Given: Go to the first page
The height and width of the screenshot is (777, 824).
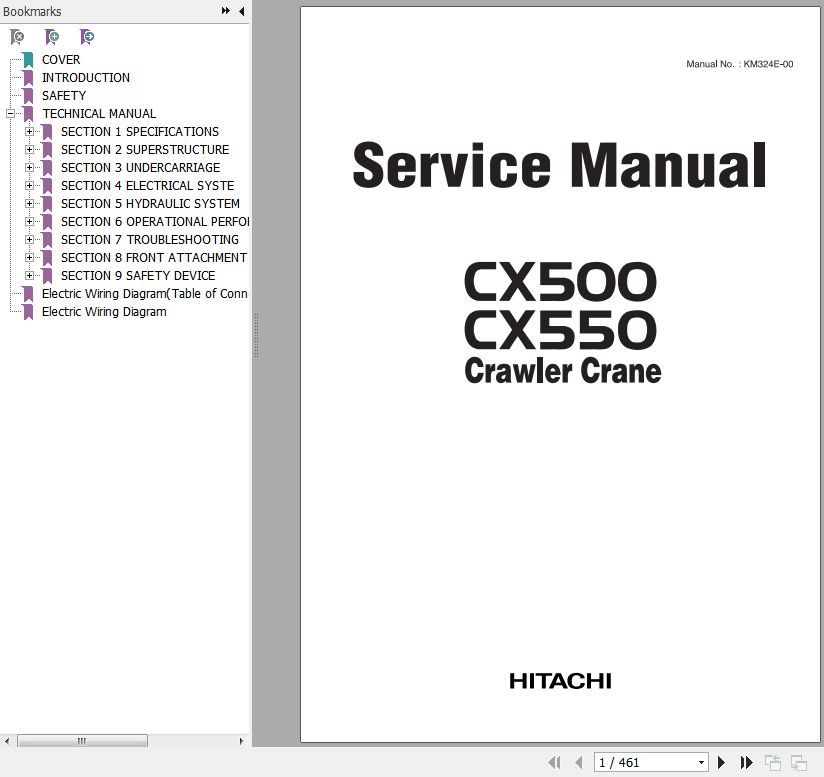Looking at the screenshot, I should pos(554,762).
